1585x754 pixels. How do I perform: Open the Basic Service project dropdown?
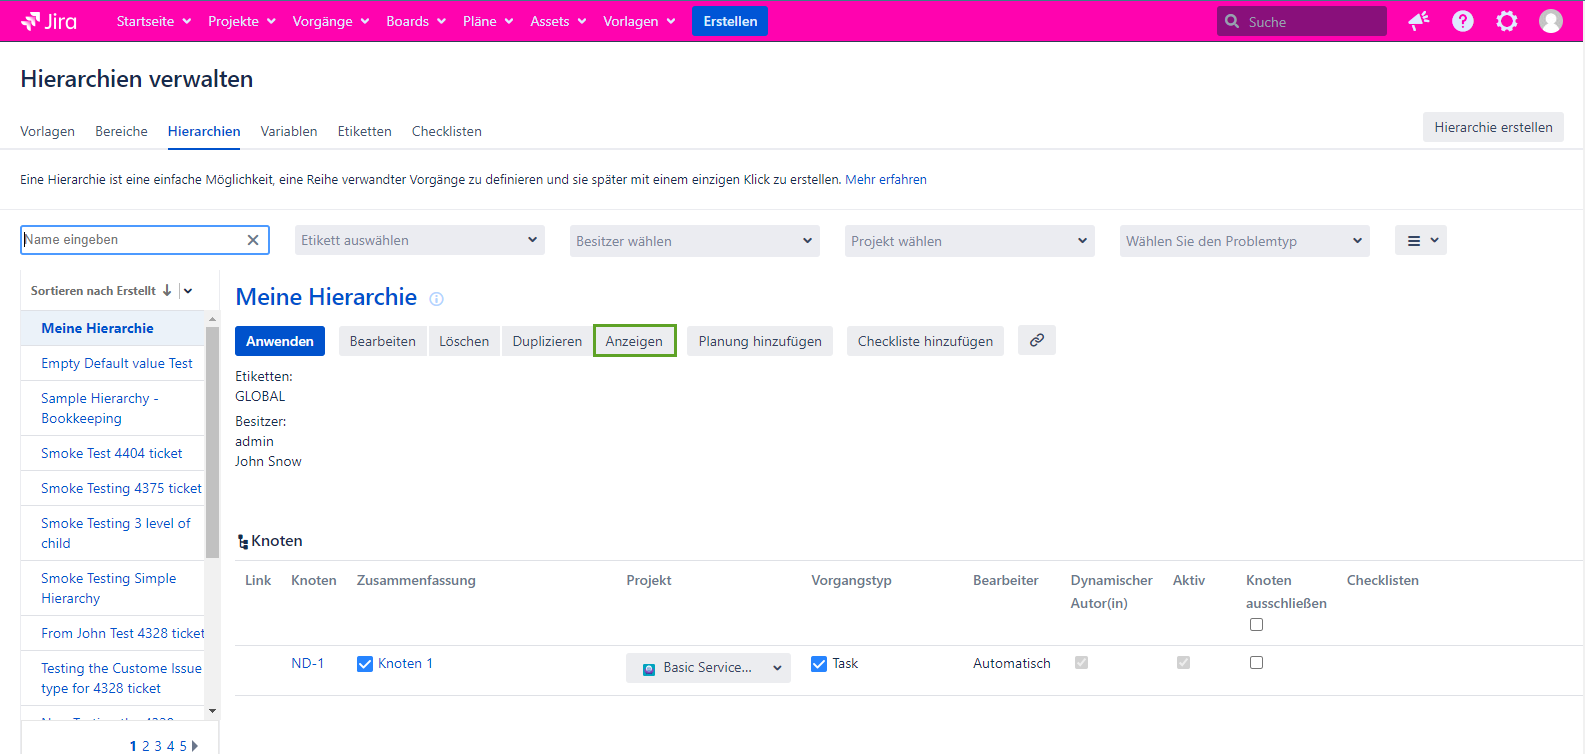click(708, 668)
